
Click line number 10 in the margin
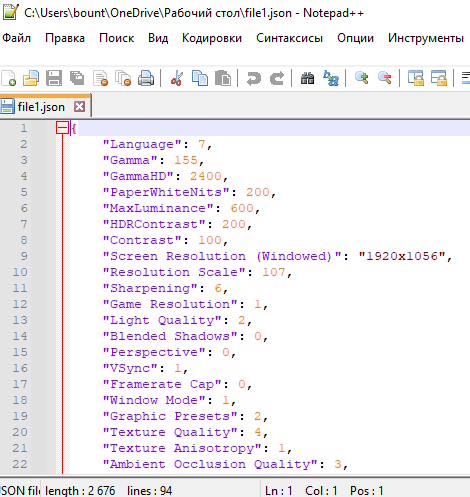[x=20, y=272]
